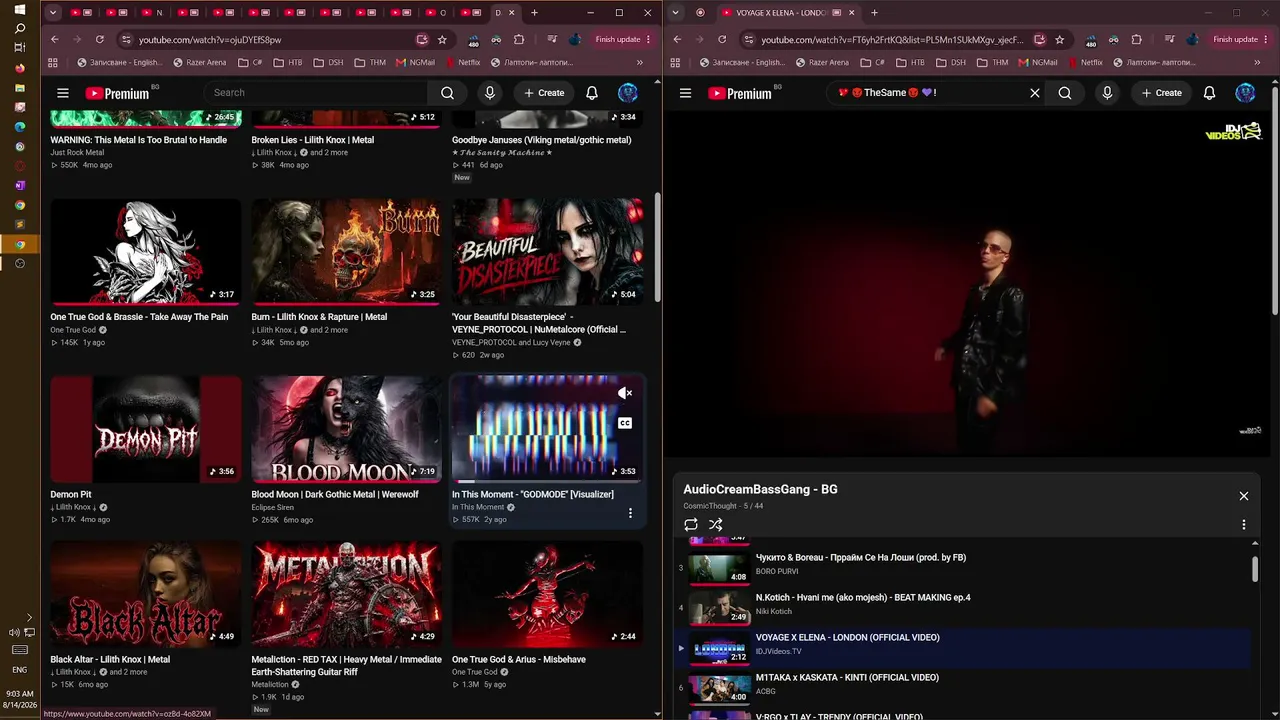Toggle captions on the GODMODE preview
This screenshot has width=1280, height=720.
pyautogui.click(x=625, y=423)
